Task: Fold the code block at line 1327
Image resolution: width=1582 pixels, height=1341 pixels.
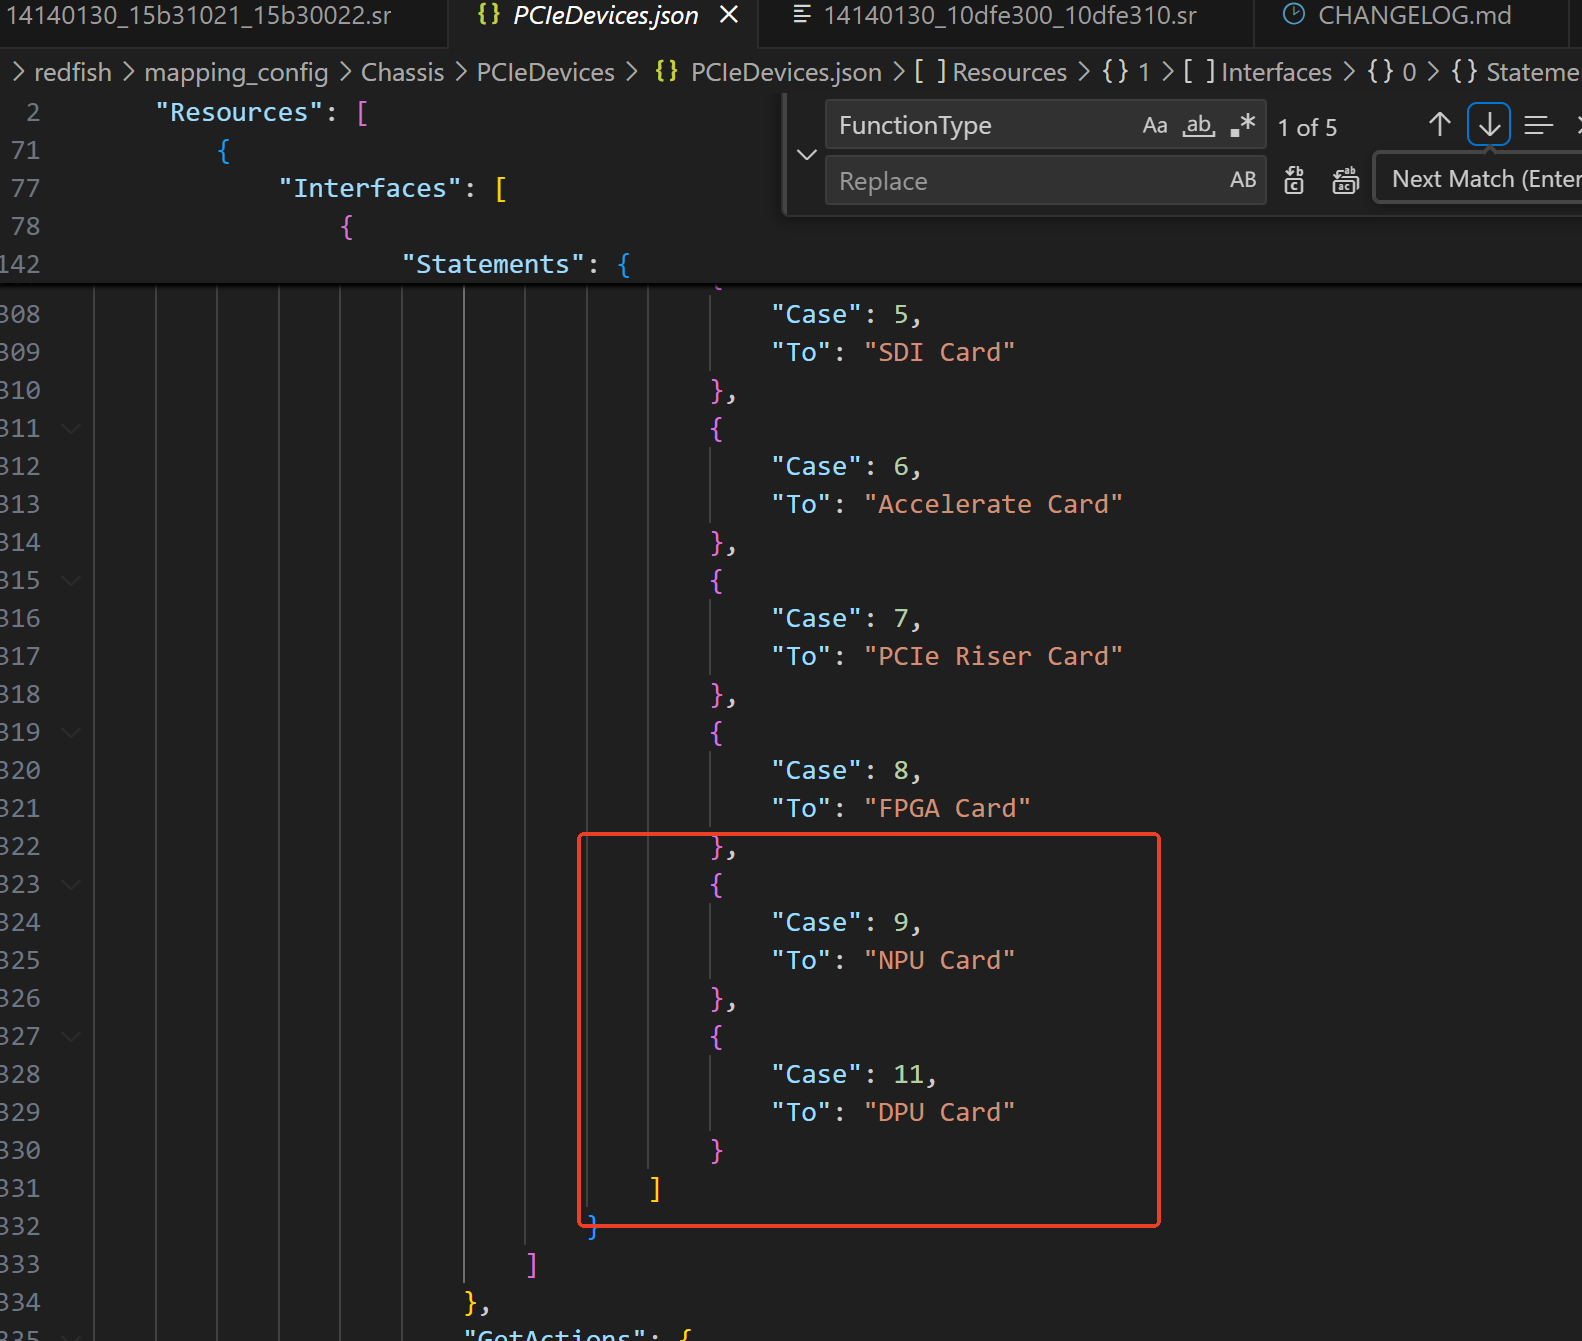Action: 71,1036
